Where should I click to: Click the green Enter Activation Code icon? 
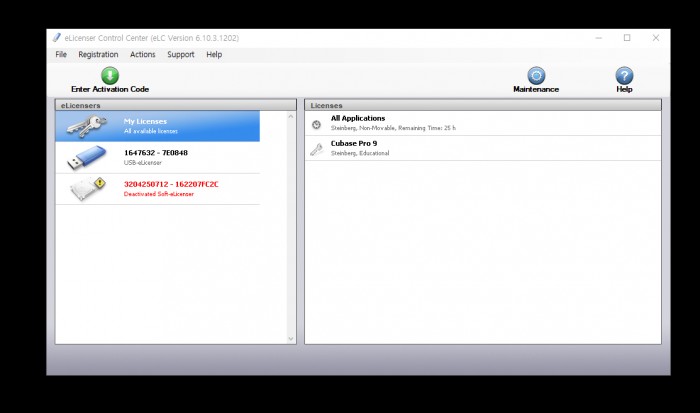[x=110, y=75]
